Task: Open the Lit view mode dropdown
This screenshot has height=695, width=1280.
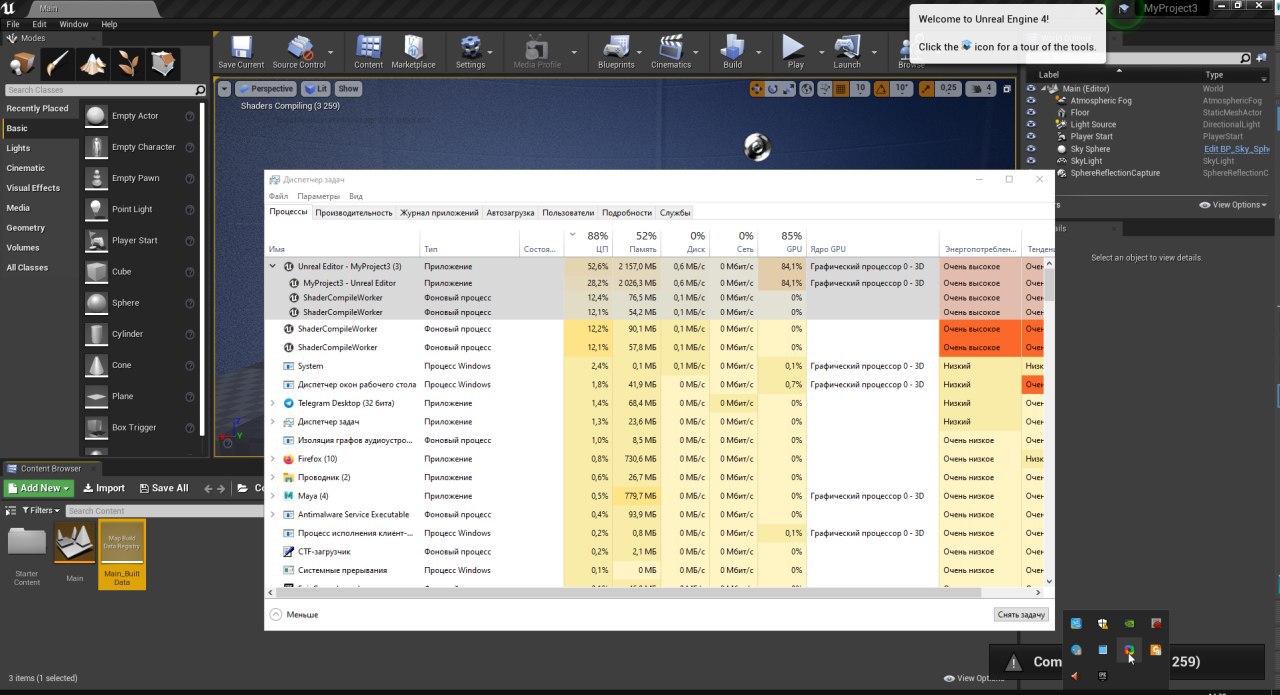Action: point(315,89)
